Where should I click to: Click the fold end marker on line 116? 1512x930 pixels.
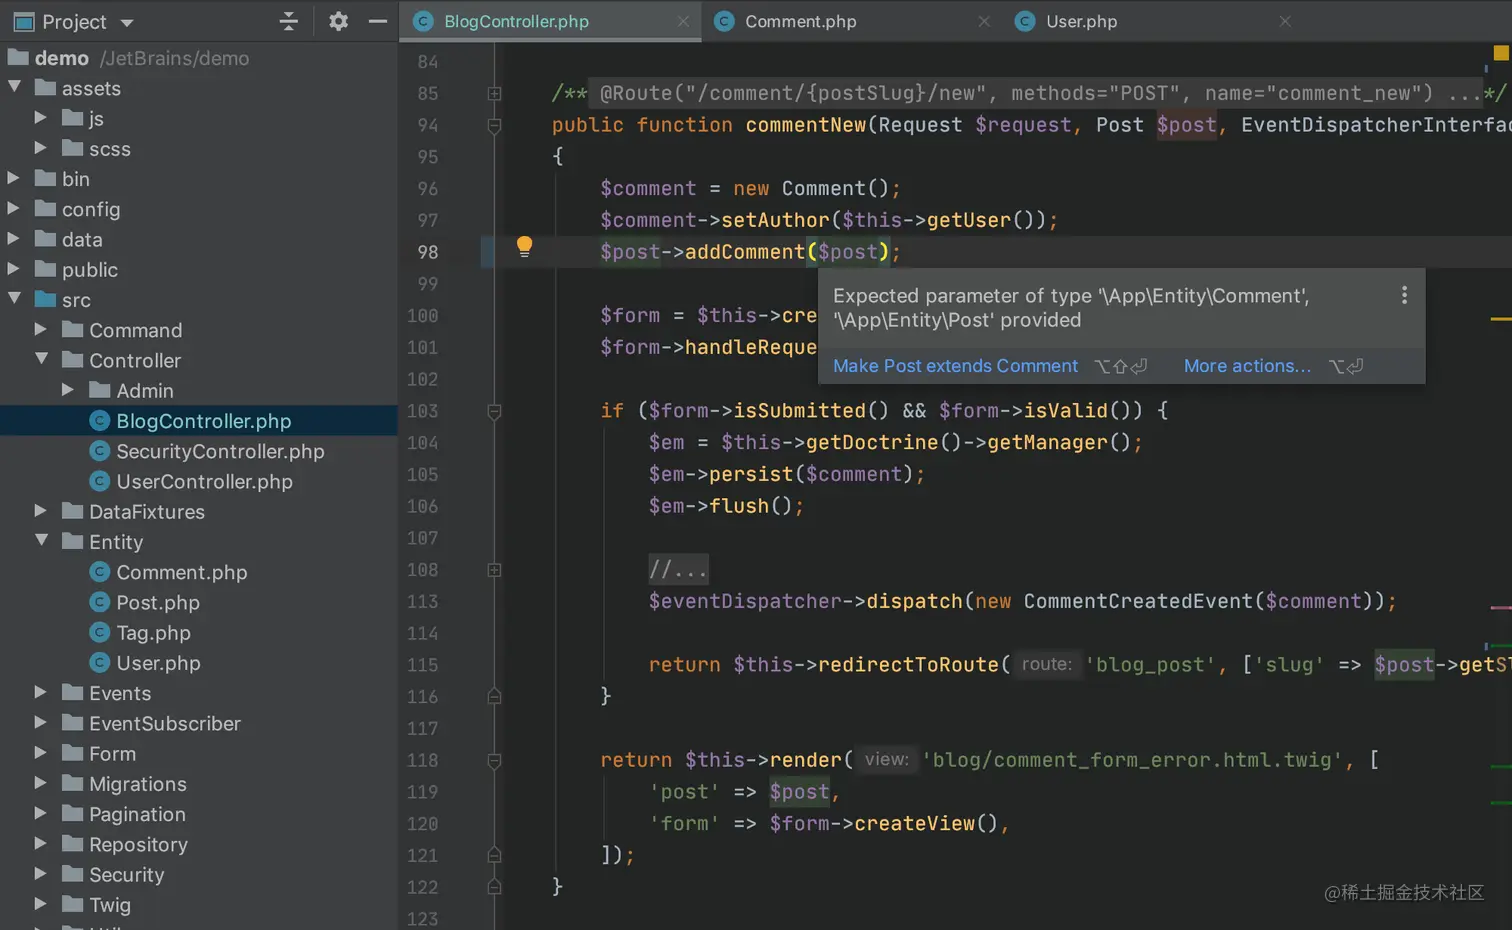pyautogui.click(x=494, y=696)
